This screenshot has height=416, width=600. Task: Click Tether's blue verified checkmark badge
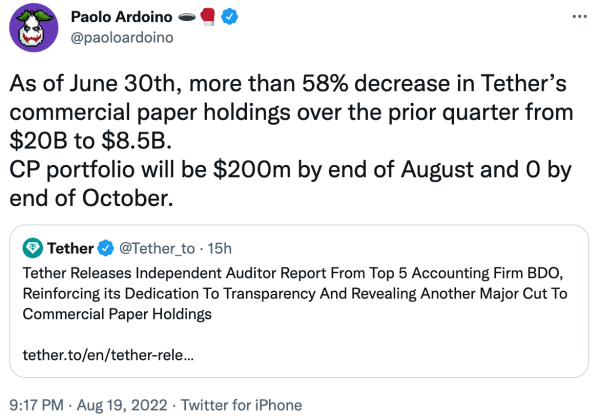pyautogui.click(x=106, y=248)
